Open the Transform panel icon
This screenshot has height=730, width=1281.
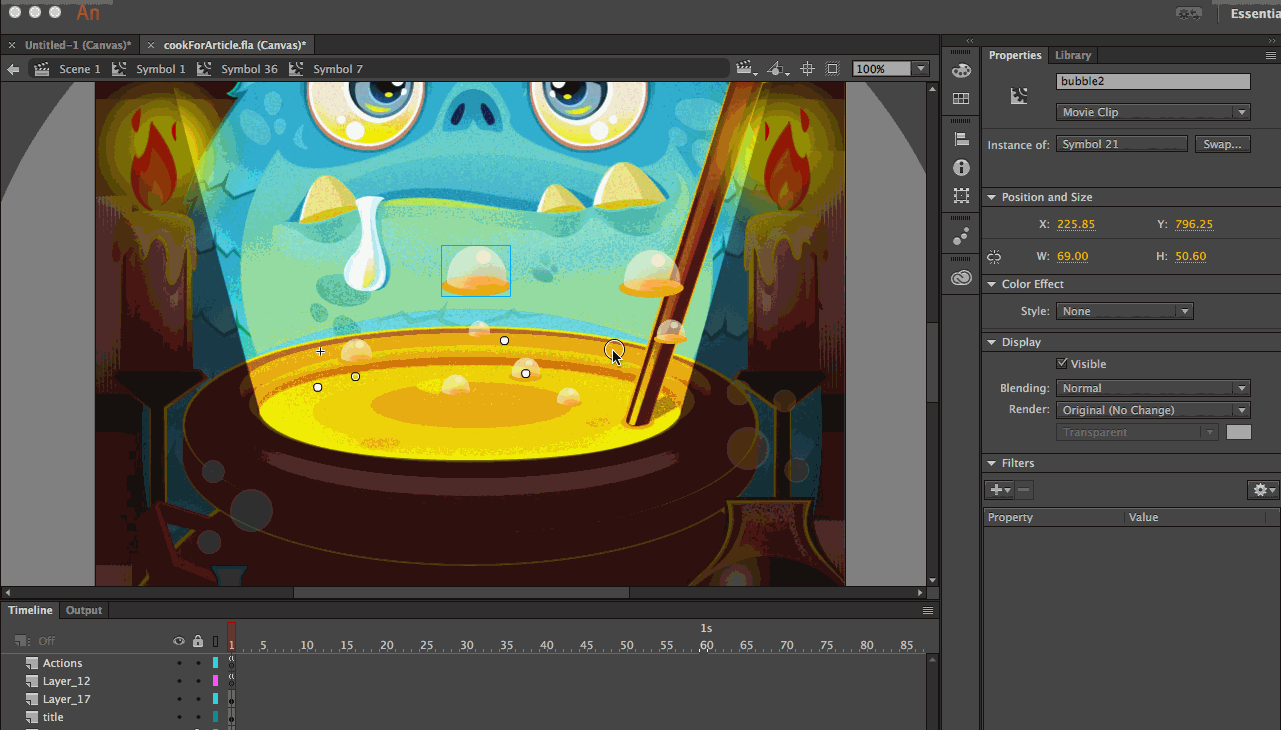(x=961, y=196)
